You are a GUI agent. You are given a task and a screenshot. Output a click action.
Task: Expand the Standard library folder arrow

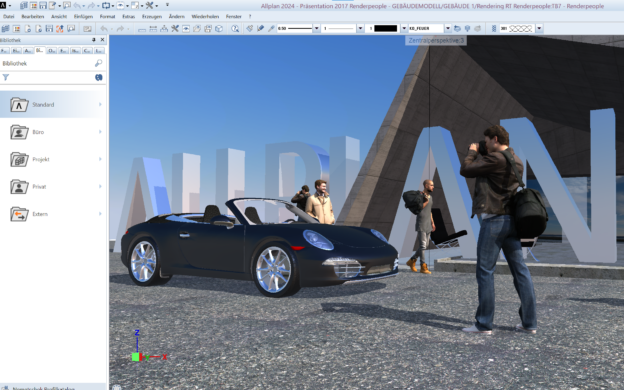(100, 104)
